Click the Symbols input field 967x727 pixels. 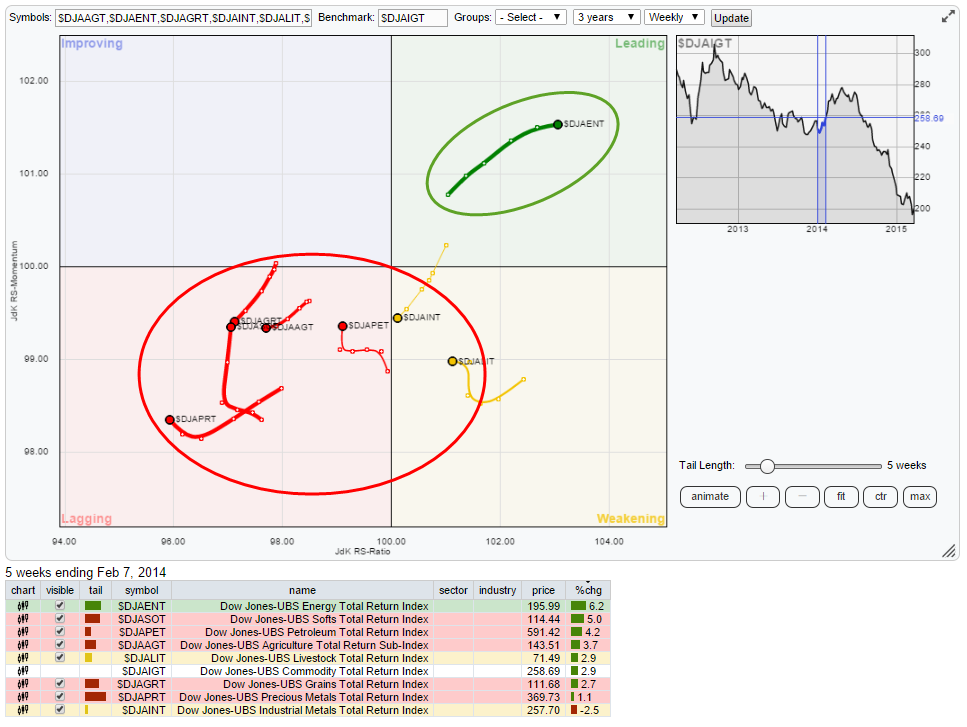point(184,18)
